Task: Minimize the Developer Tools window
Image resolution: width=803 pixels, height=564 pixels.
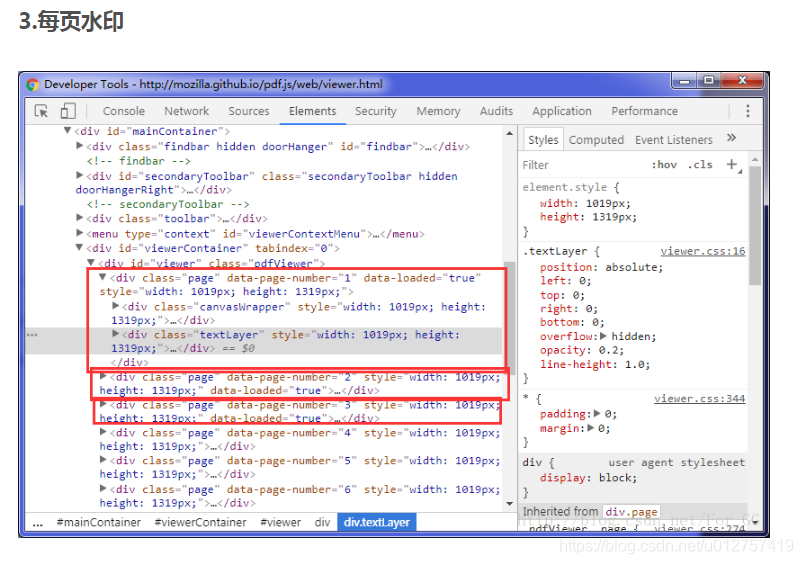Action: (684, 81)
